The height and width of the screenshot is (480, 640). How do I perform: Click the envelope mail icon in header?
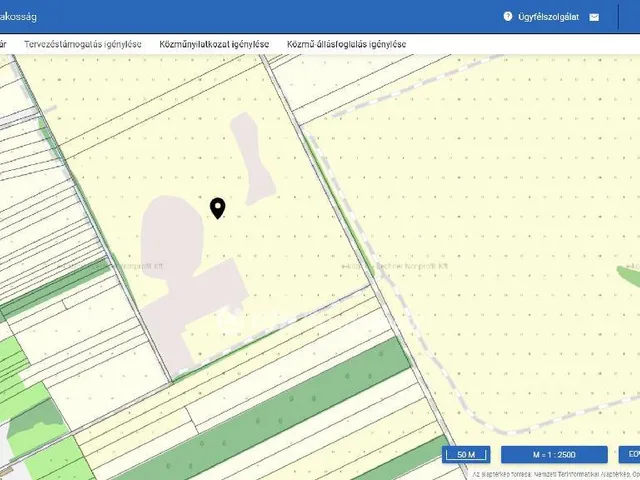click(x=594, y=17)
